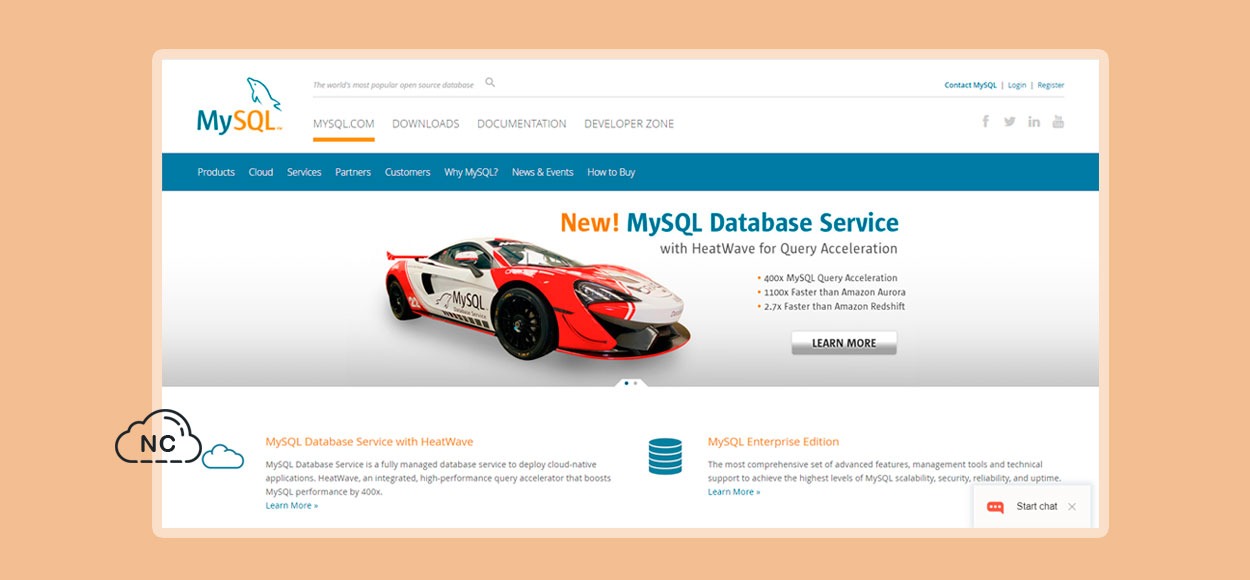Click the New! MySQL Database Service headline
The height and width of the screenshot is (580, 1250).
(x=729, y=222)
